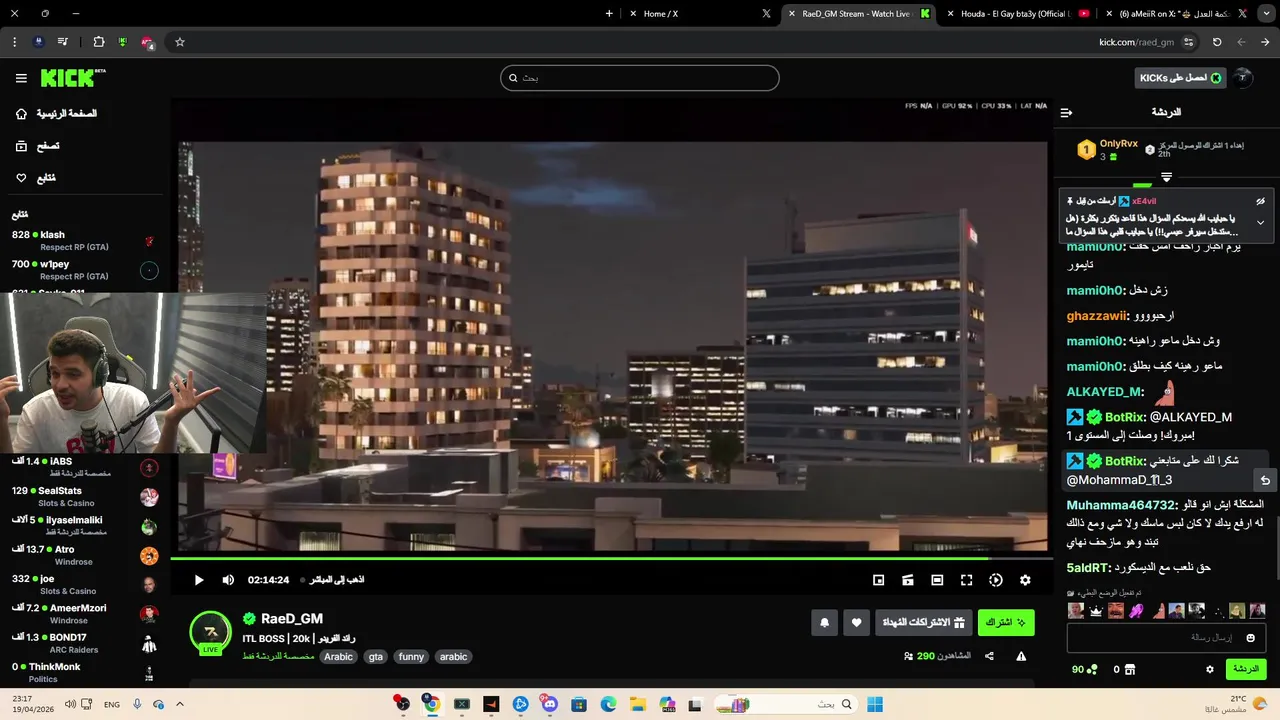Switch to aMeiR on X tab
The image size is (1280, 720).
1176,14
